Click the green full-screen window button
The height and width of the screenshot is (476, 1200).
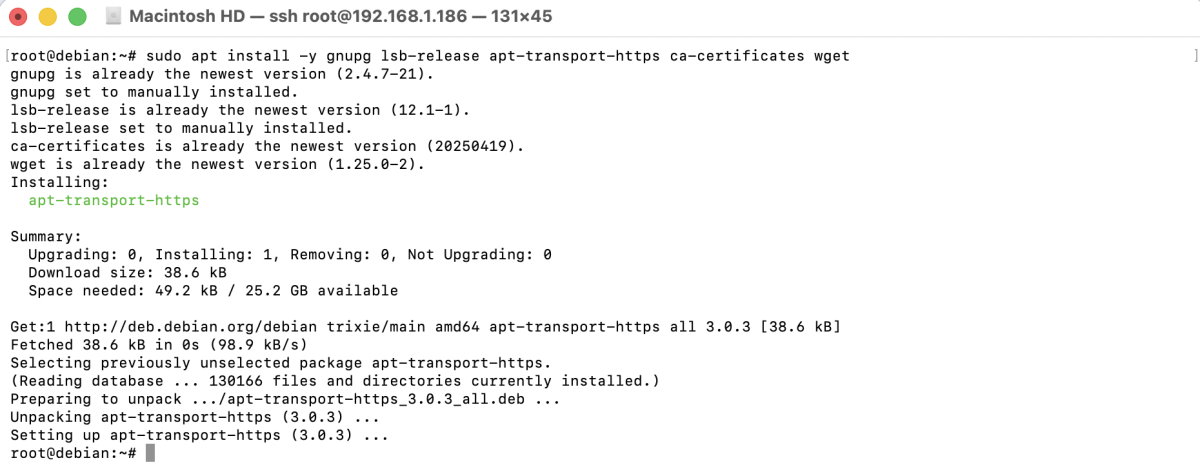(x=76, y=17)
